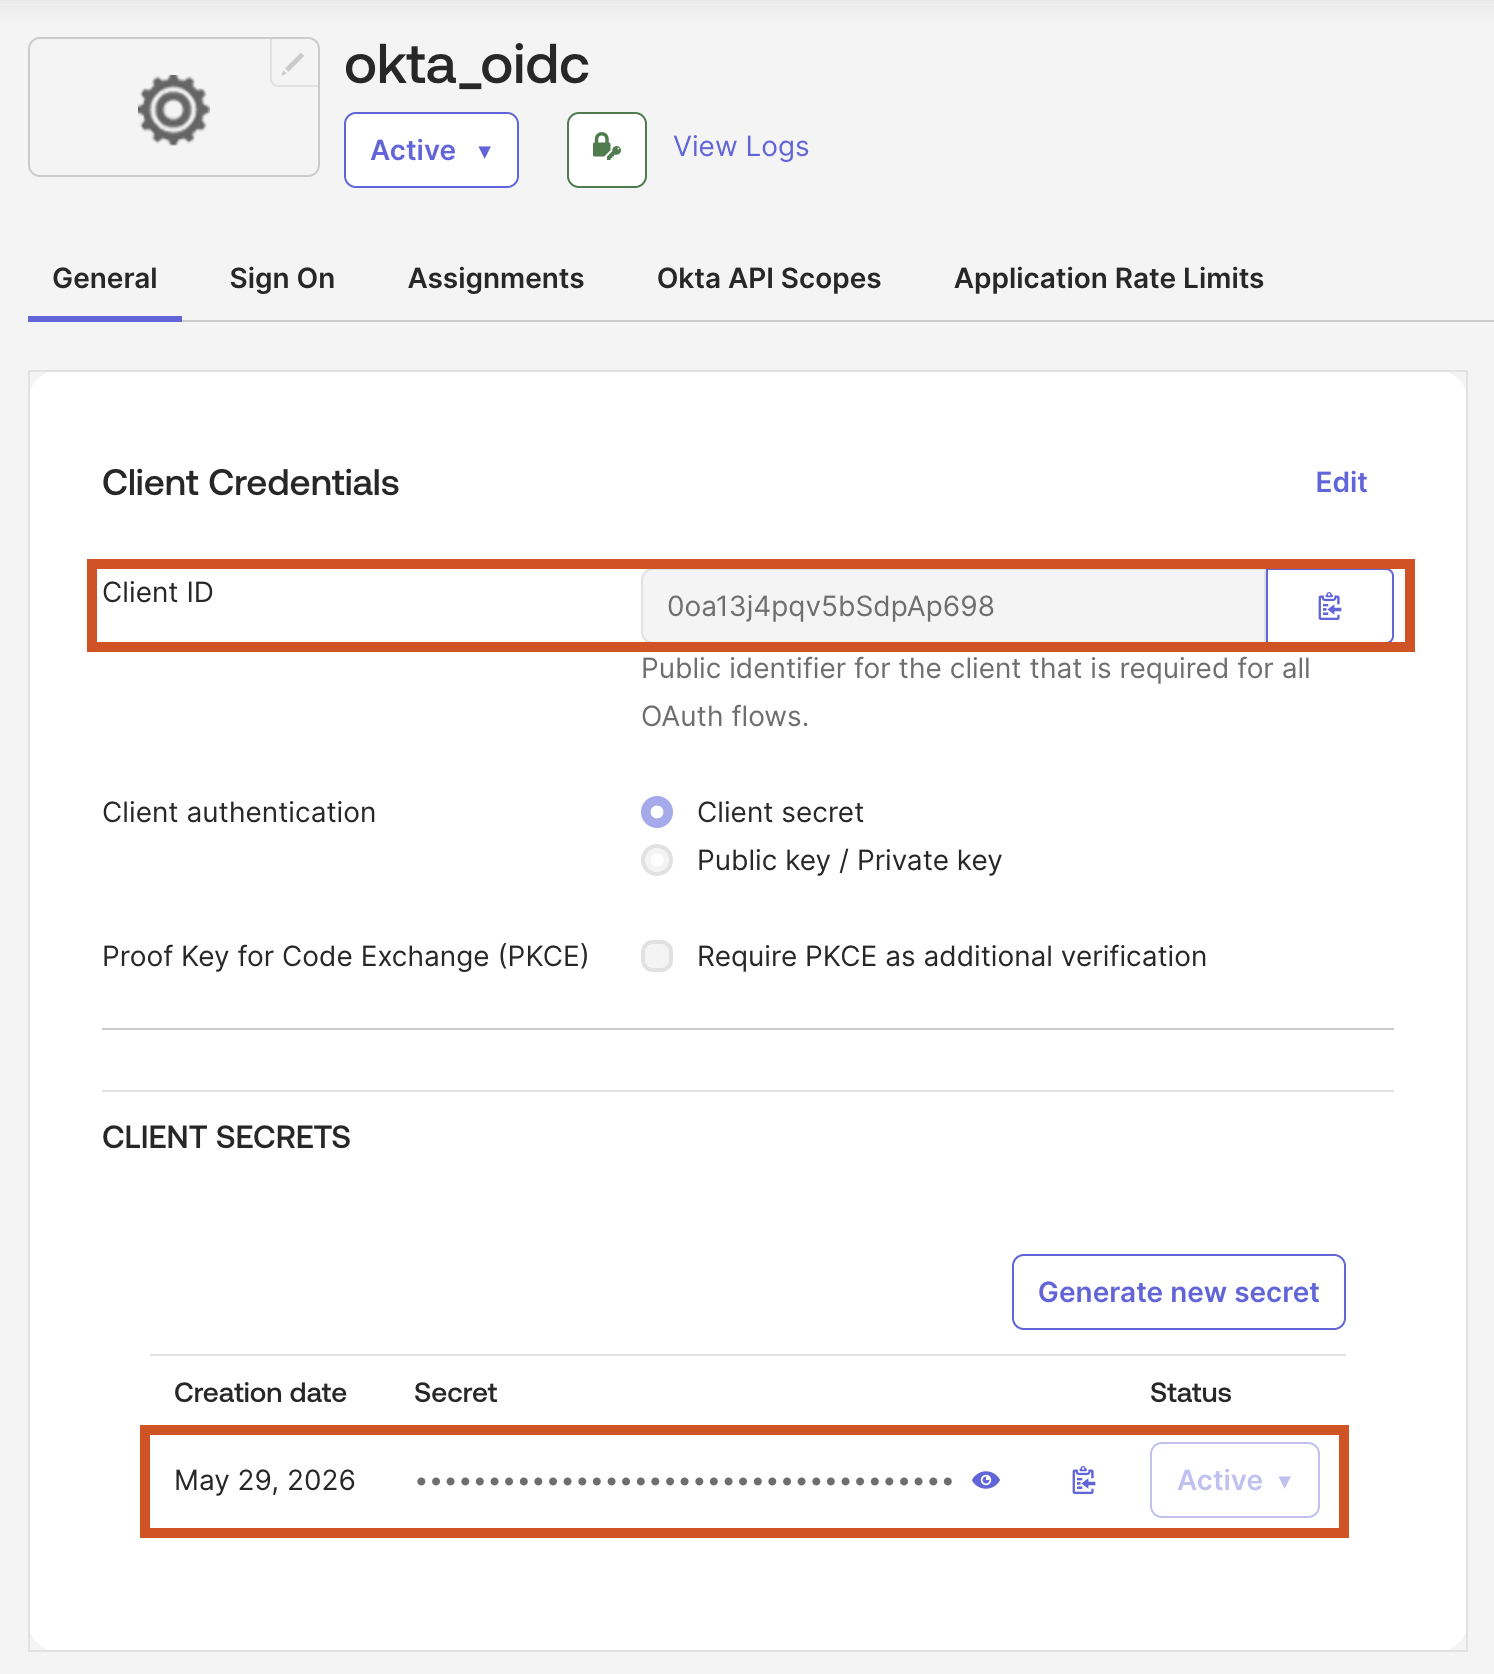Open View Logs link
The height and width of the screenshot is (1674, 1494).
[x=741, y=147]
